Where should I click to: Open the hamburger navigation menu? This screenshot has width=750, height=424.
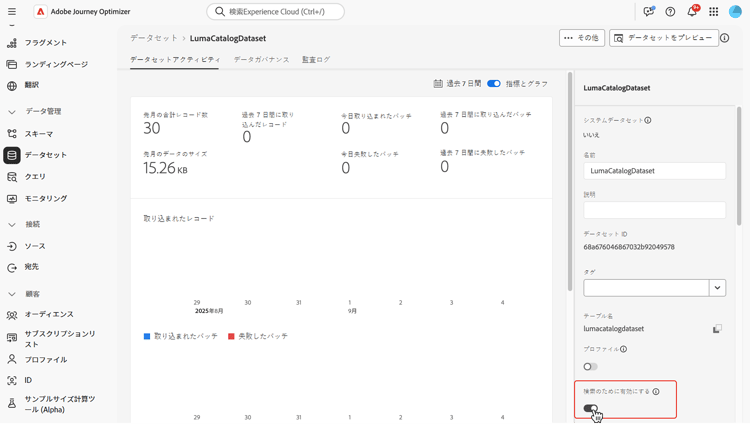coord(12,11)
